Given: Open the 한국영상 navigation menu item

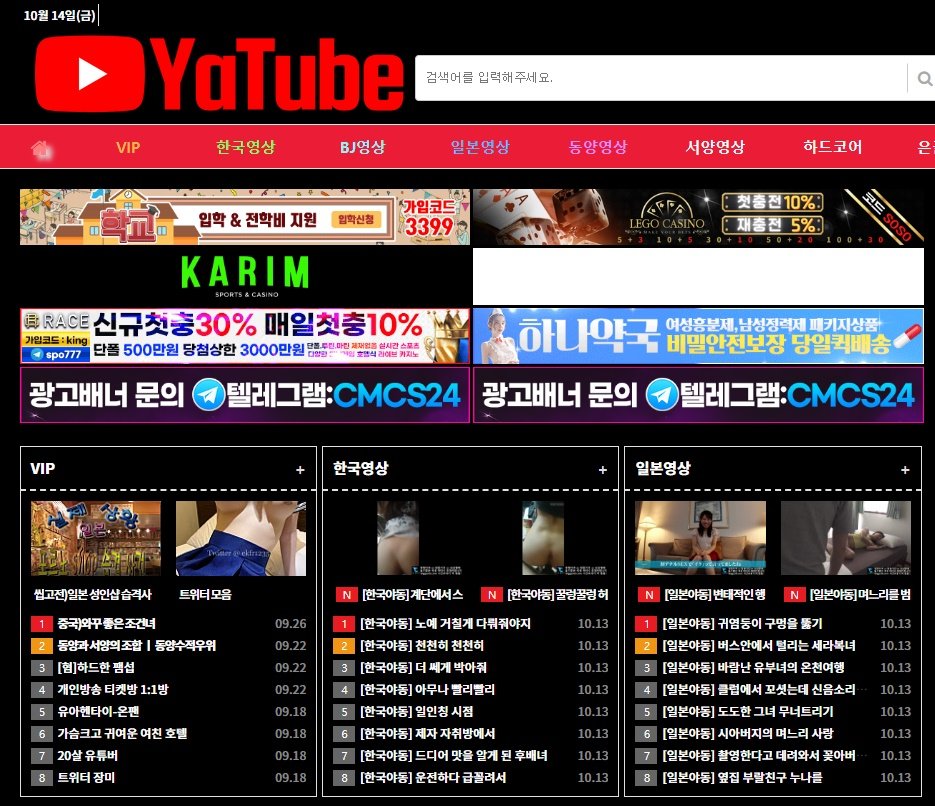Looking at the screenshot, I should tap(245, 147).
